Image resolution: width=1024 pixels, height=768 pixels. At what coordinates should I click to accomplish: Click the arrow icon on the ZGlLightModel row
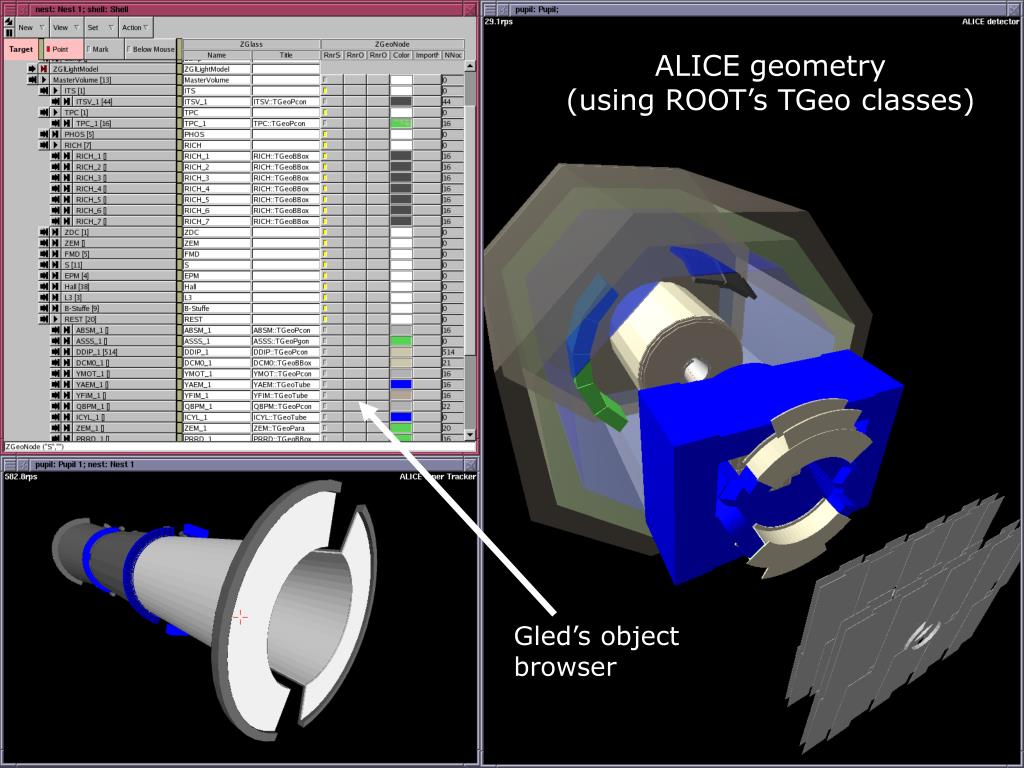[x=32, y=69]
